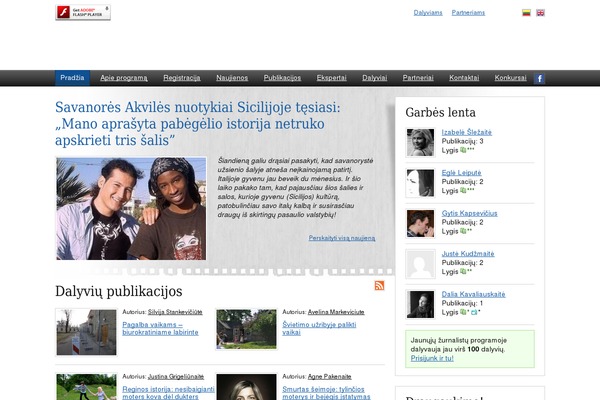This screenshot has width=600, height=400.
Task: Open Izabelė Šležaitė profile link
Action: coord(466,132)
